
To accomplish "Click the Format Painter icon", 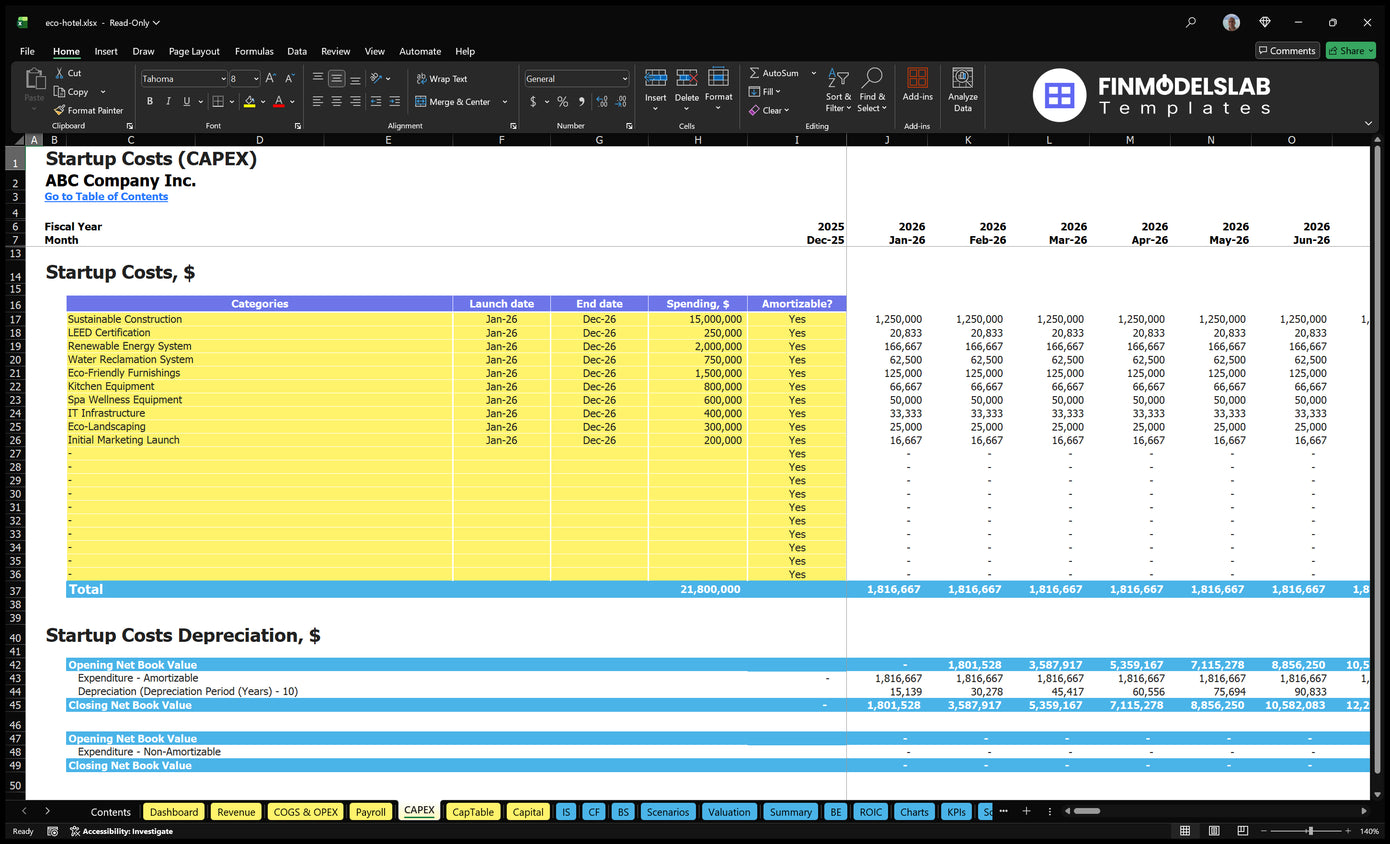I will 60,110.
